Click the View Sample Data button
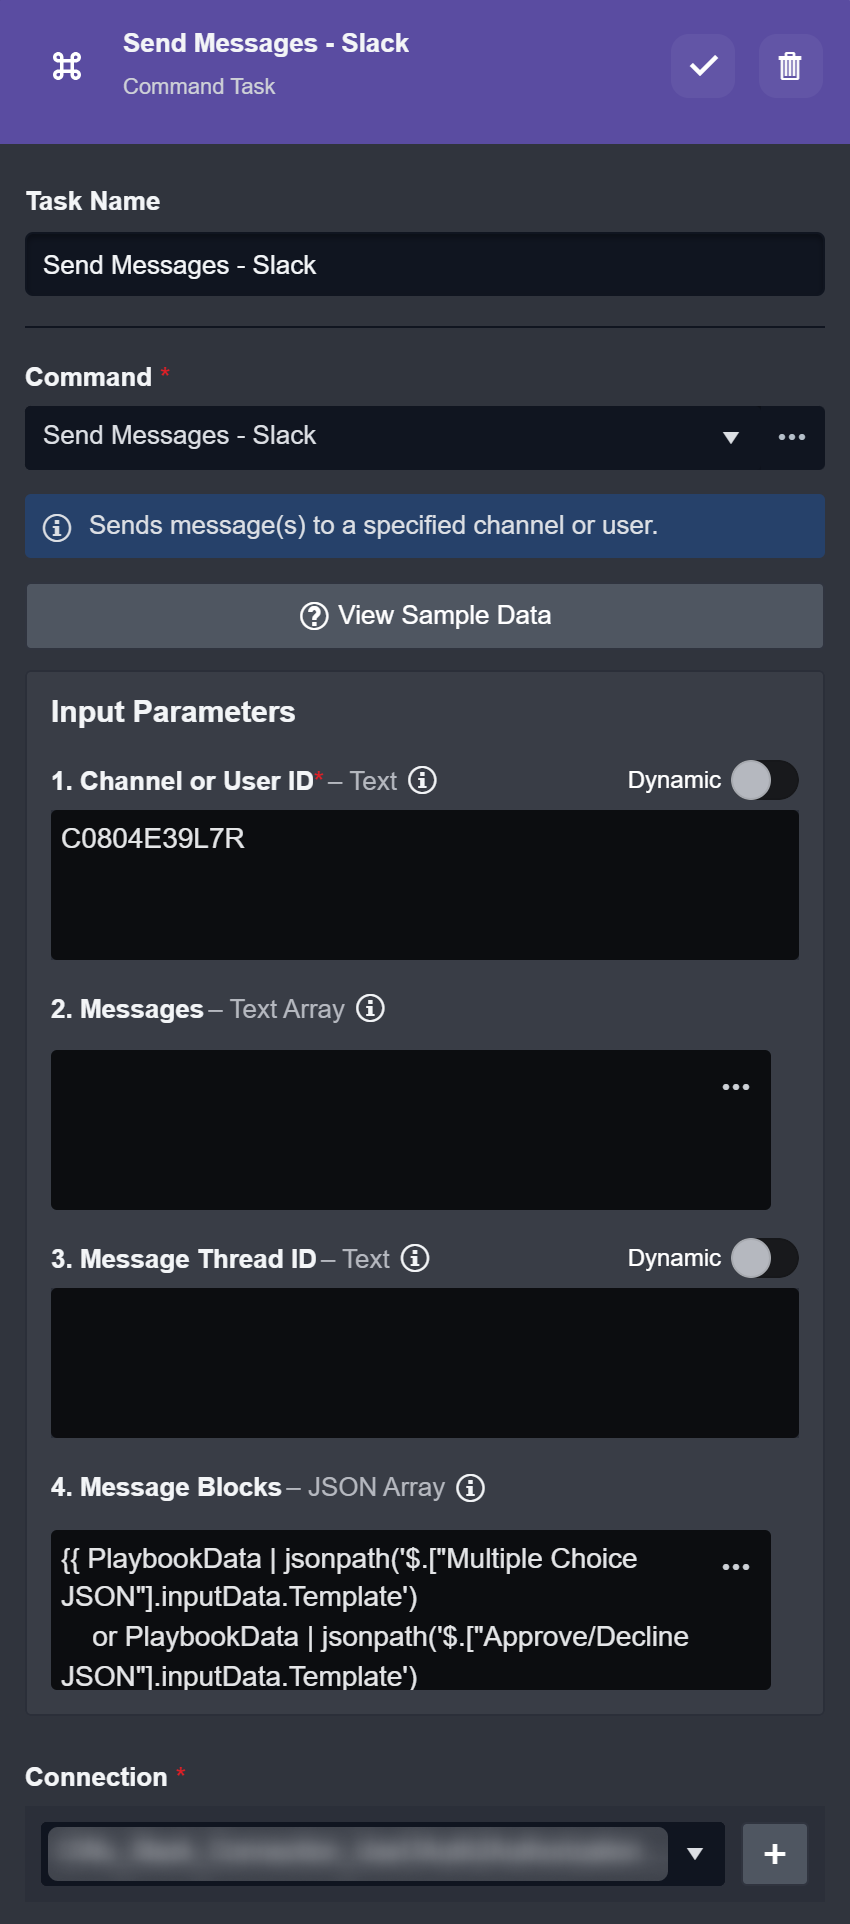The height and width of the screenshot is (1924, 850). pos(425,615)
